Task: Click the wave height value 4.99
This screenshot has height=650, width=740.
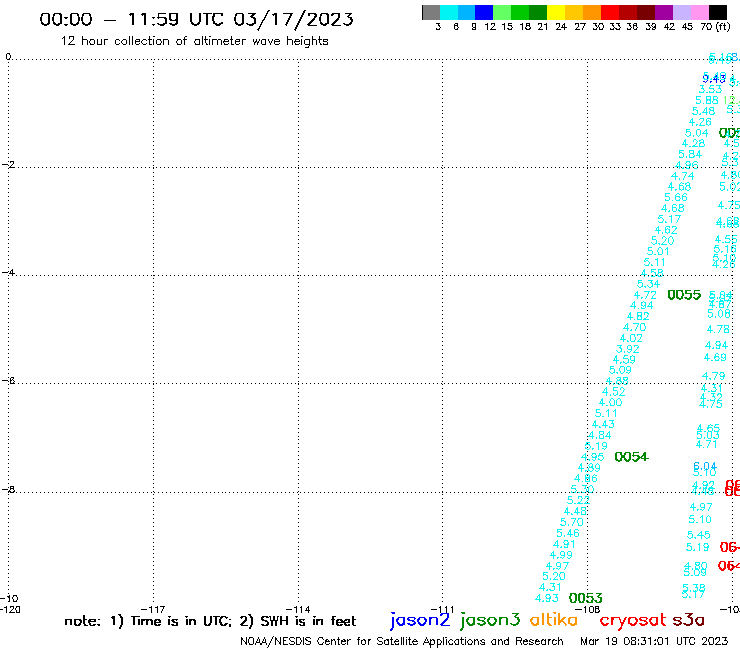Action: (x=561, y=555)
